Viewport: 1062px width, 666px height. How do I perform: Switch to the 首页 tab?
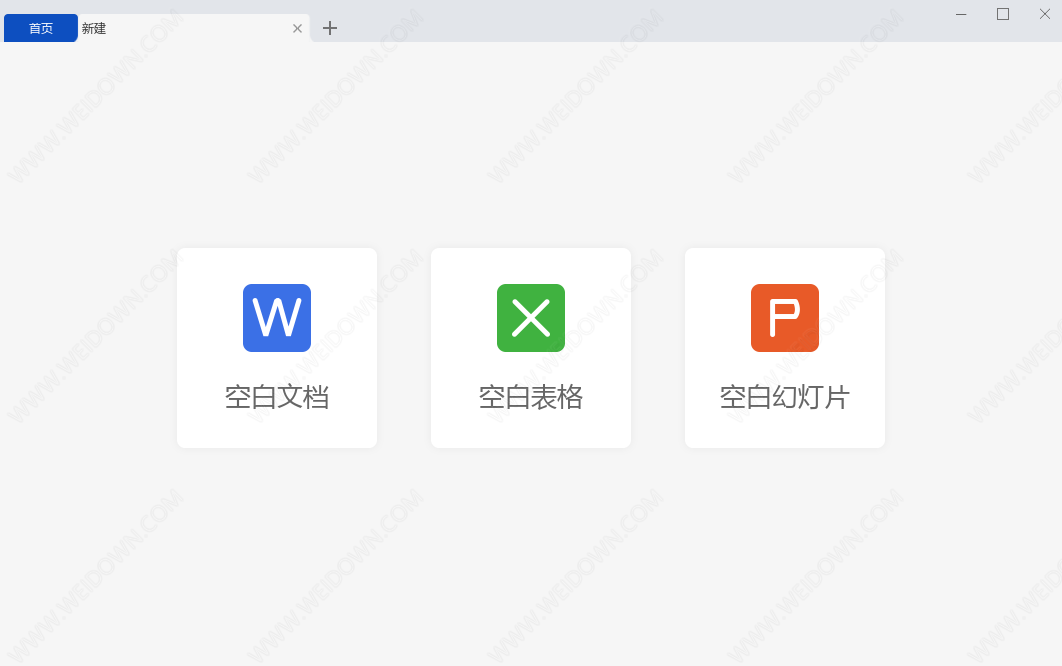click(41, 28)
